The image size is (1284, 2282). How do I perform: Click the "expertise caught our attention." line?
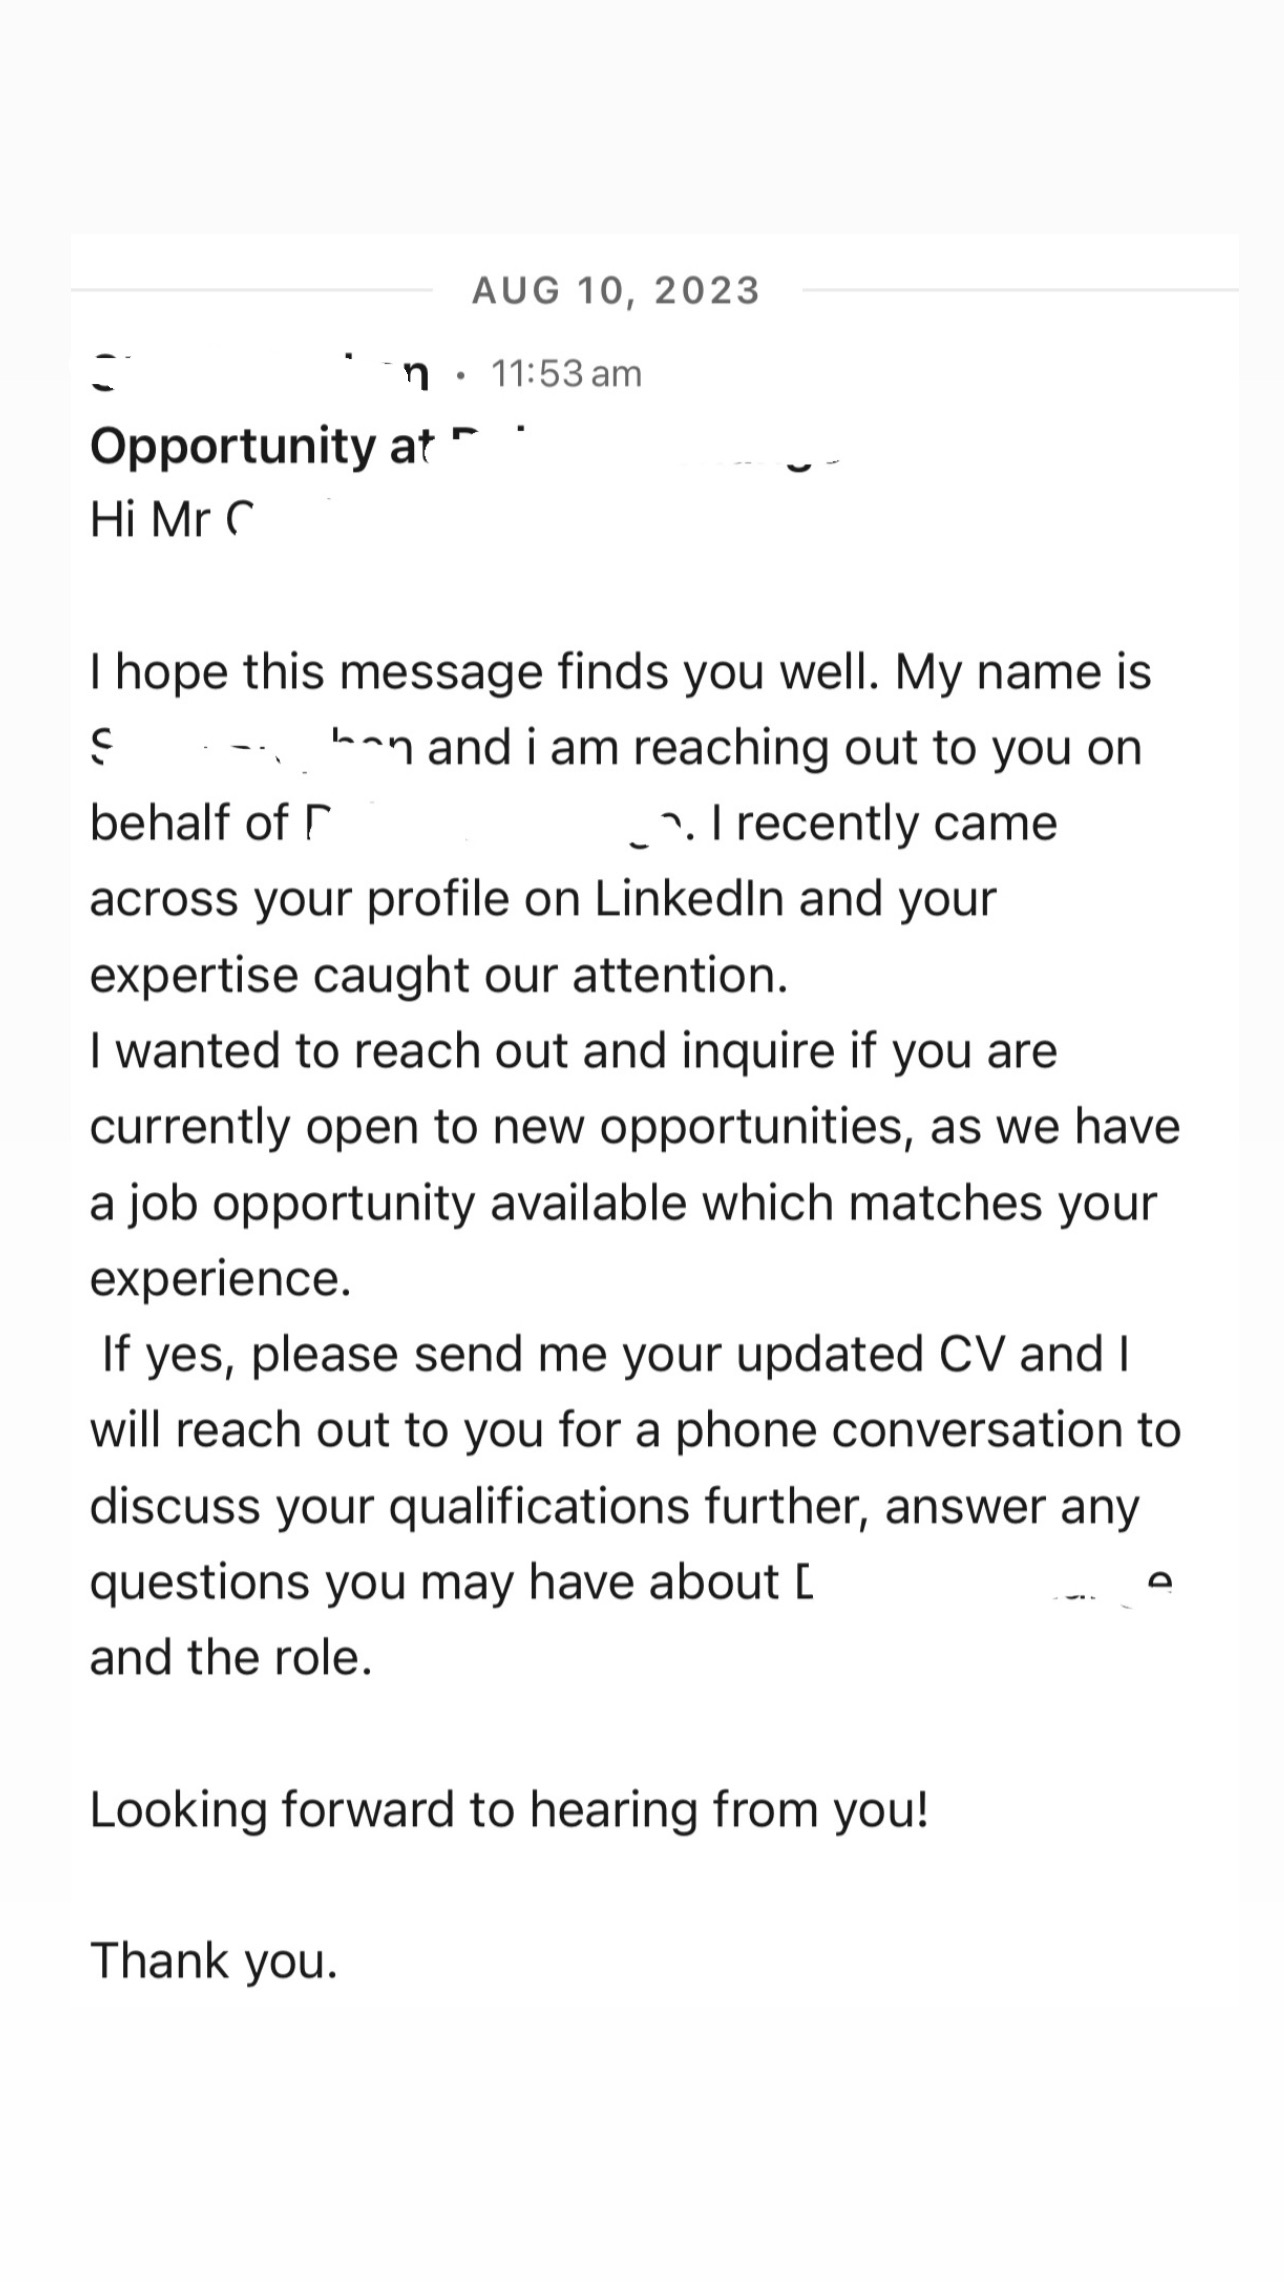click(439, 975)
